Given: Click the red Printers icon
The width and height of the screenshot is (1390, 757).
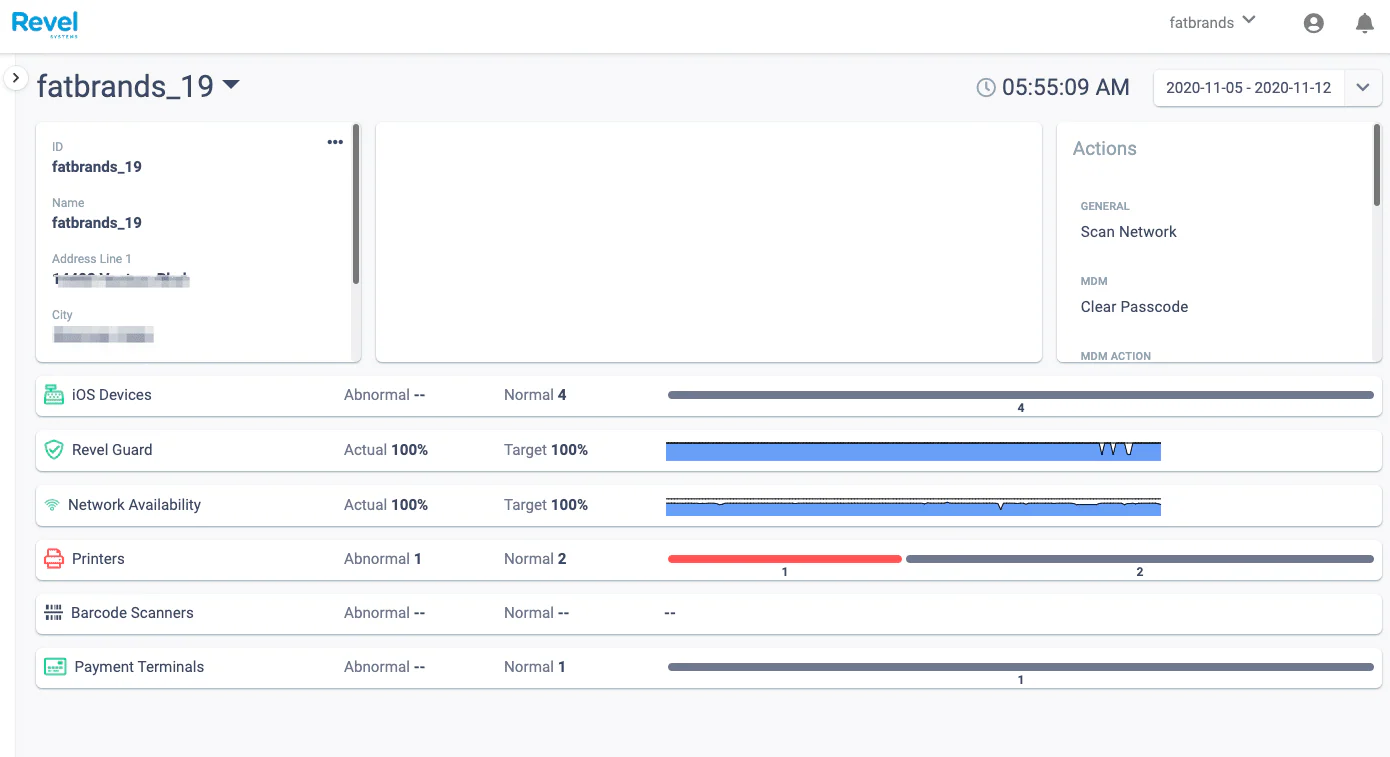Looking at the screenshot, I should pyautogui.click(x=54, y=559).
